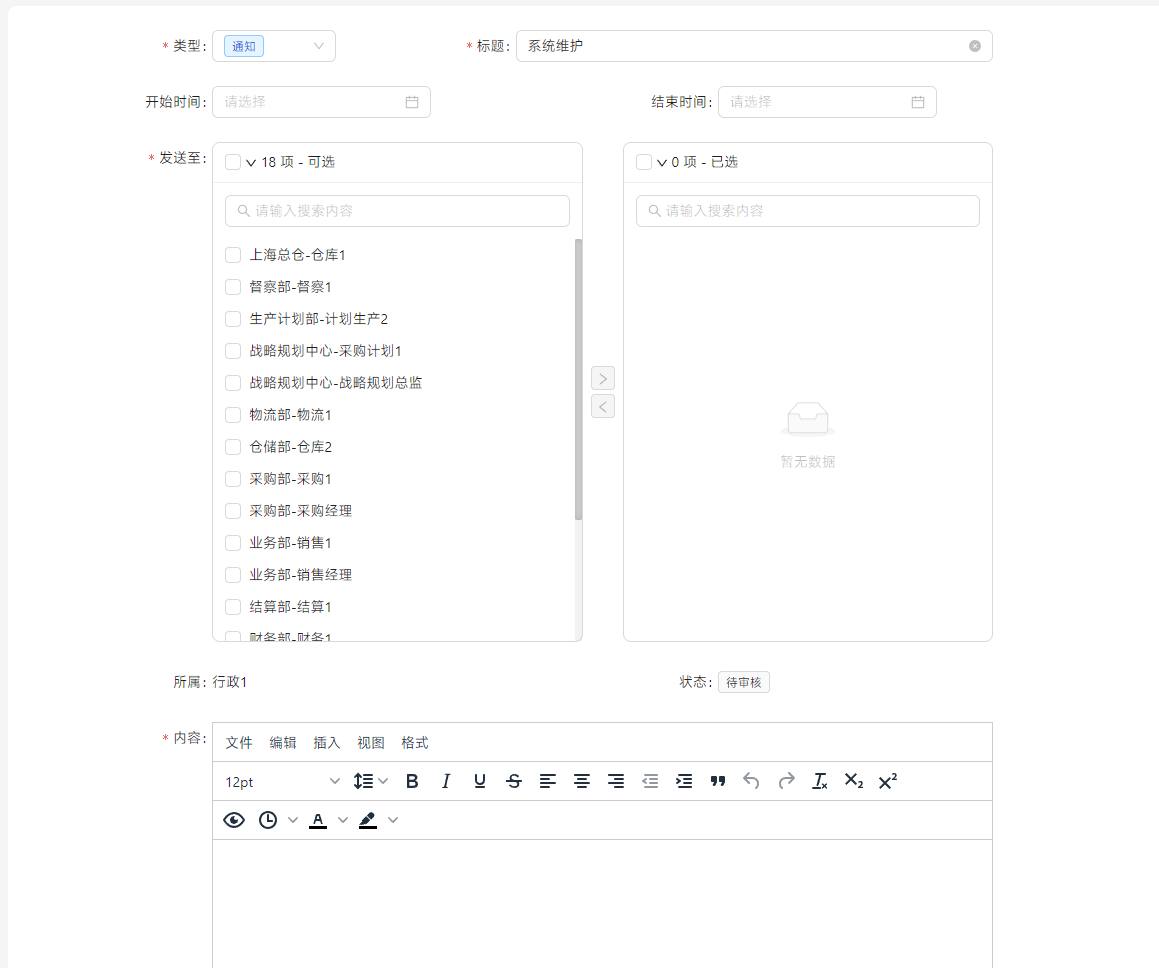Viewport: 1159px width, 968px height.
Task: Clear the 标题 field text
Action: click(975, 46)
